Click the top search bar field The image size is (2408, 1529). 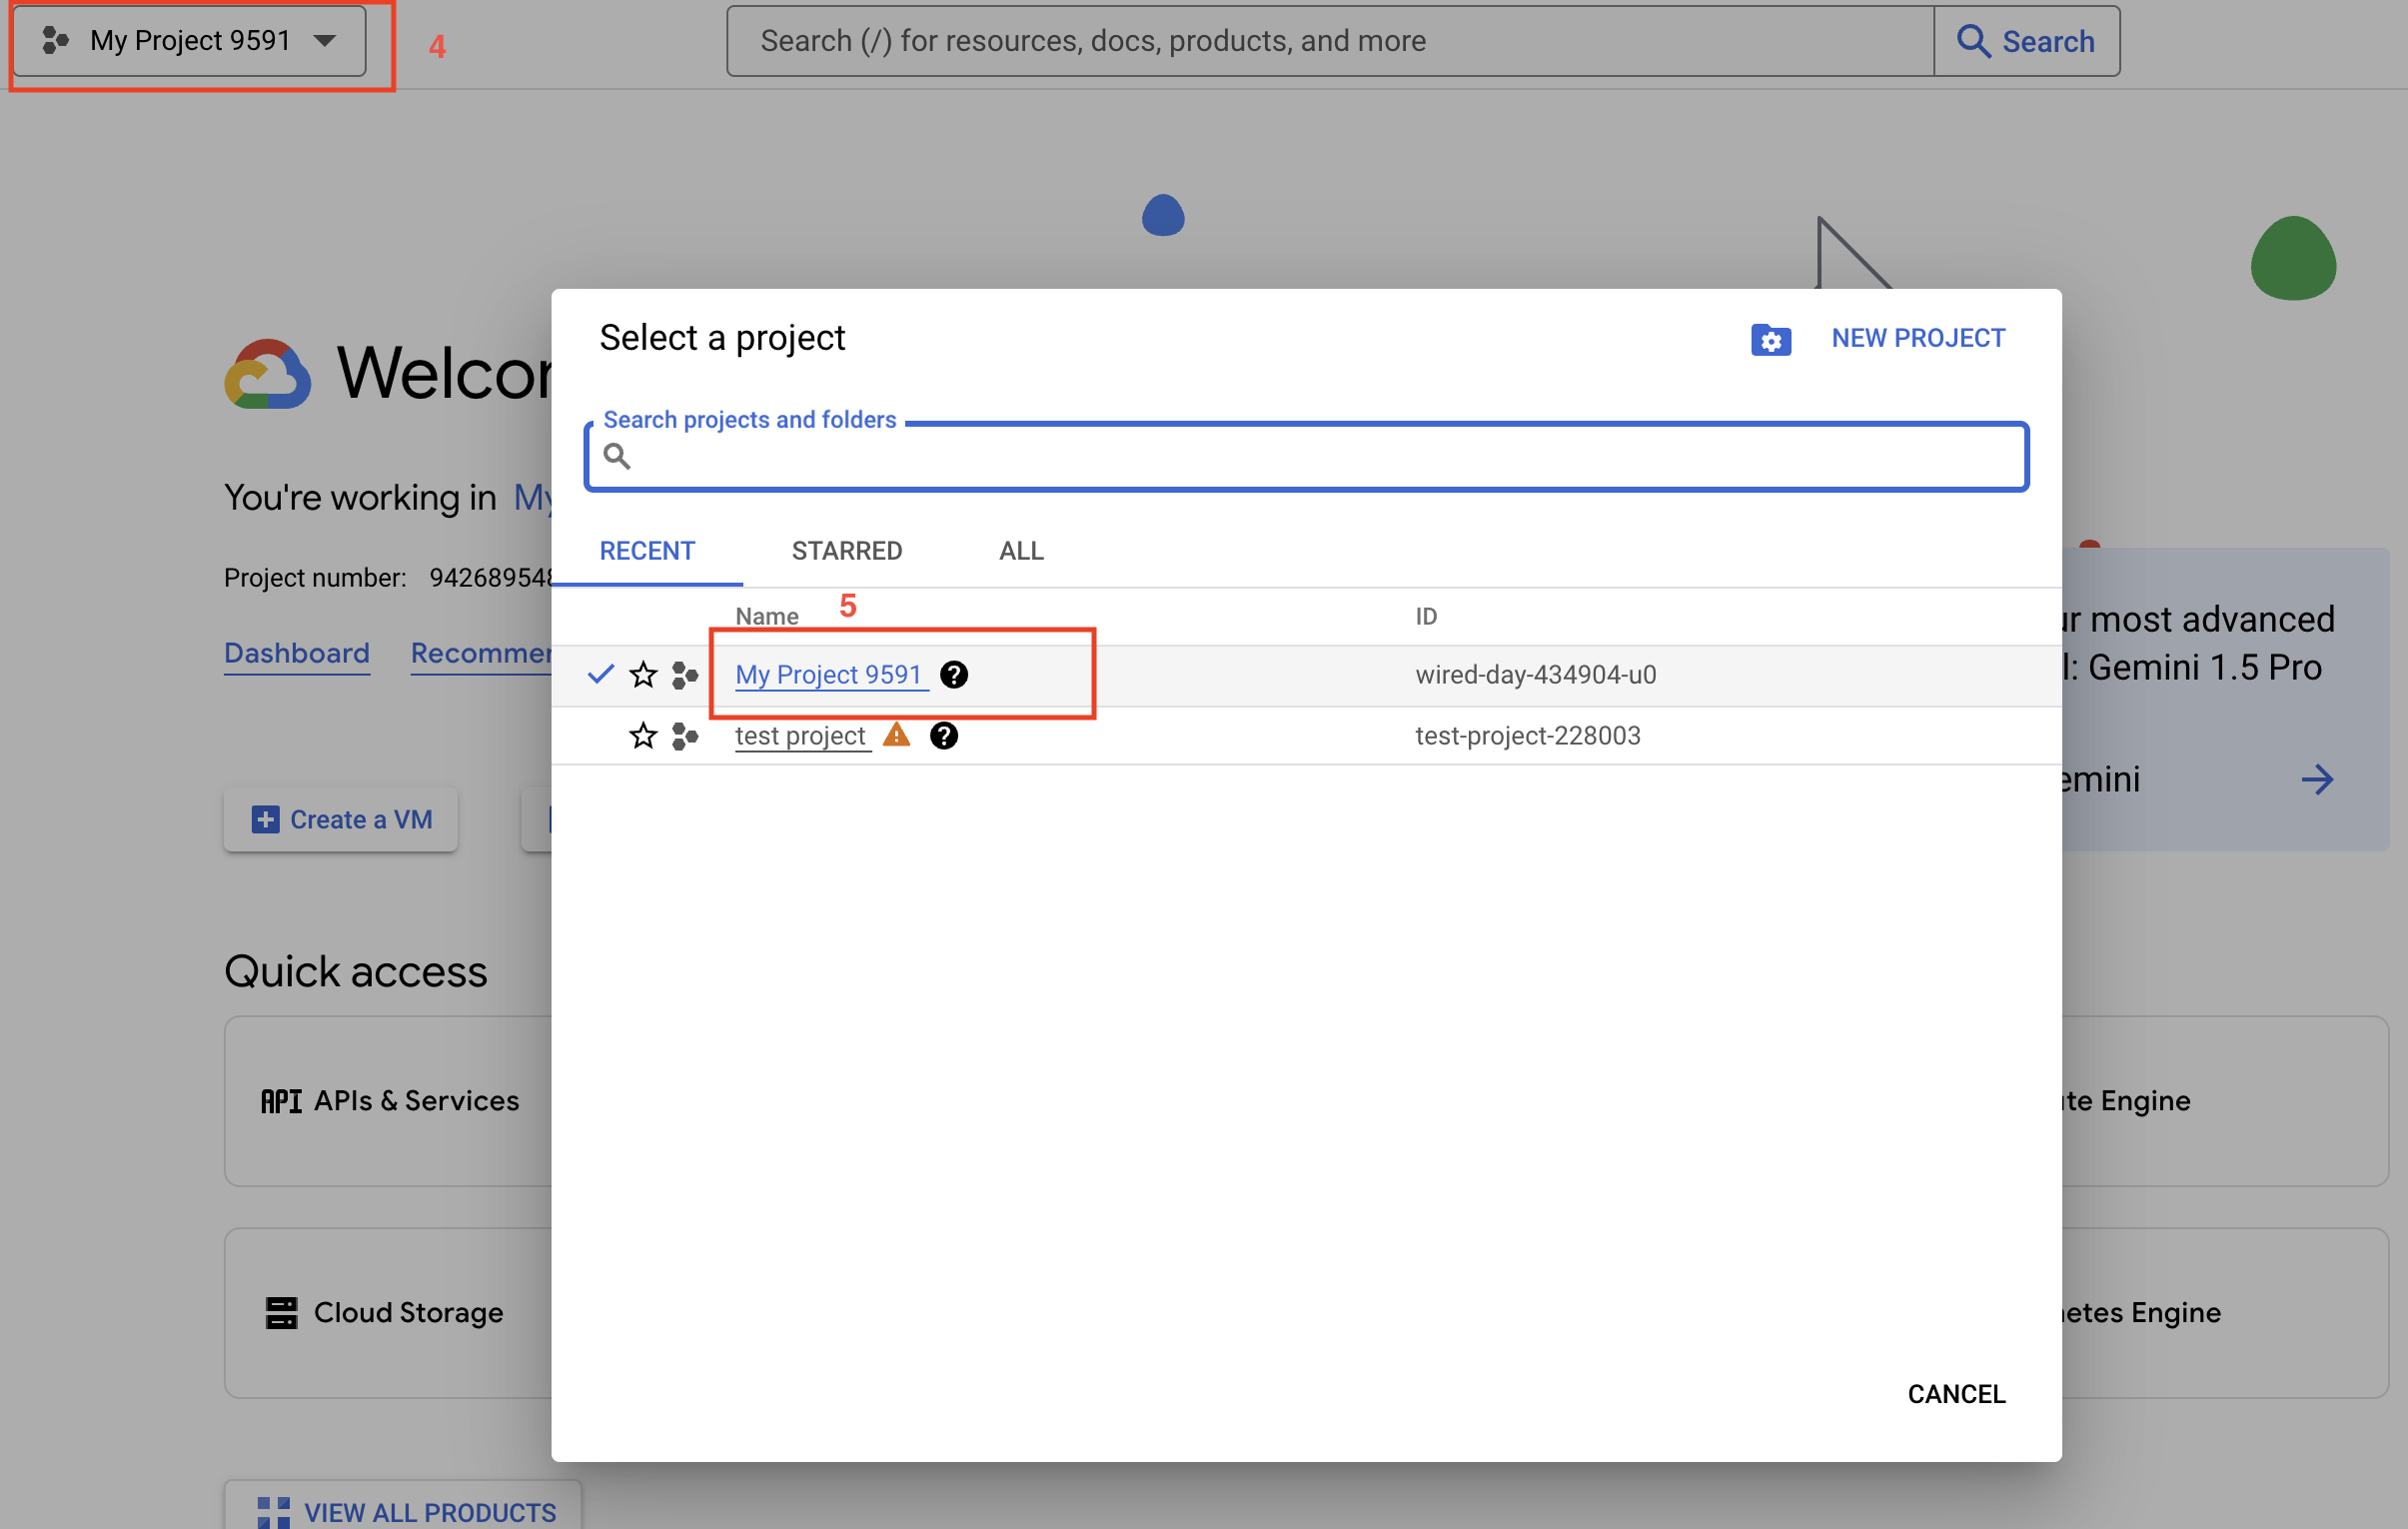[x=1330, y=41]
